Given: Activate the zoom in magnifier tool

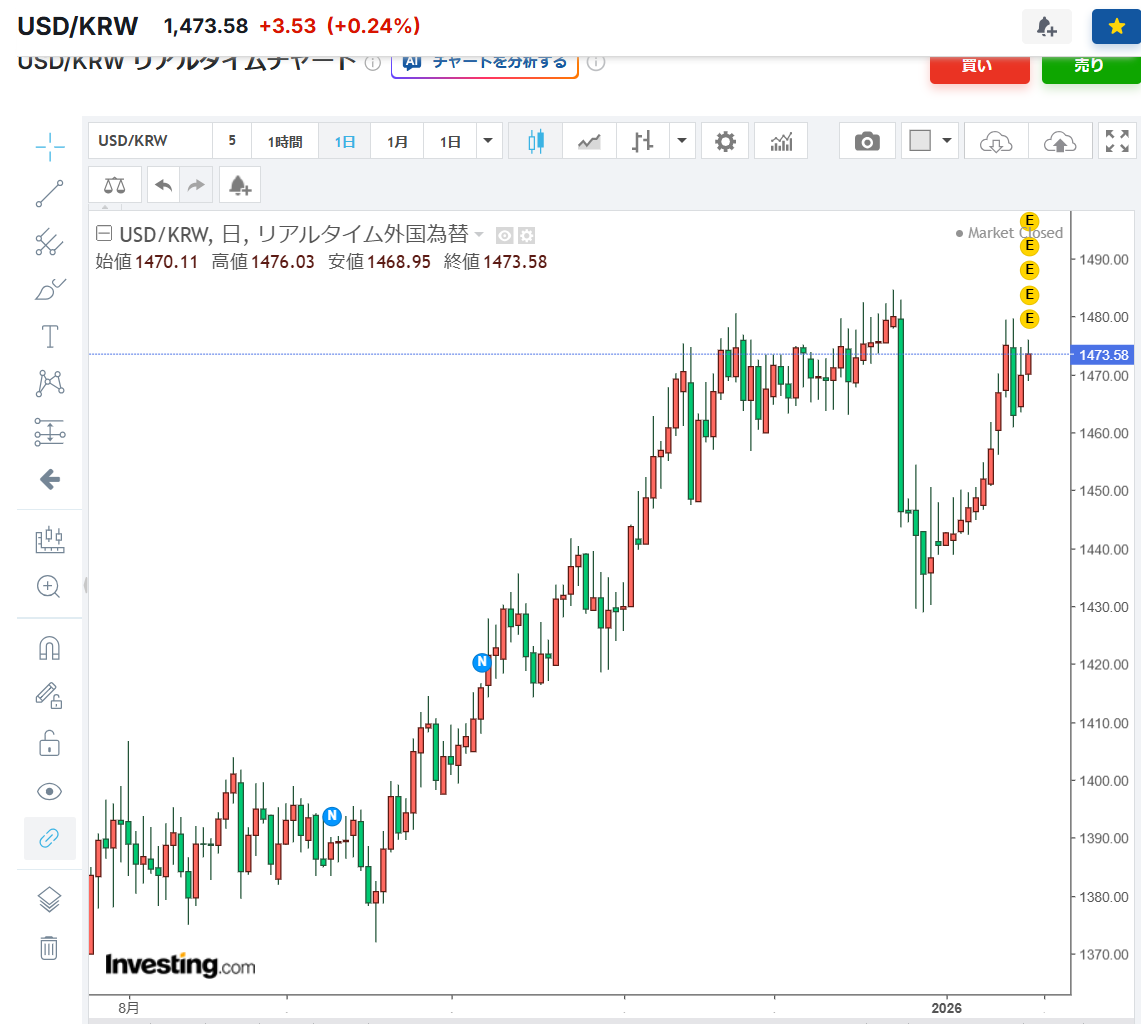Looking at the screenshot, I should click(49, 587).
